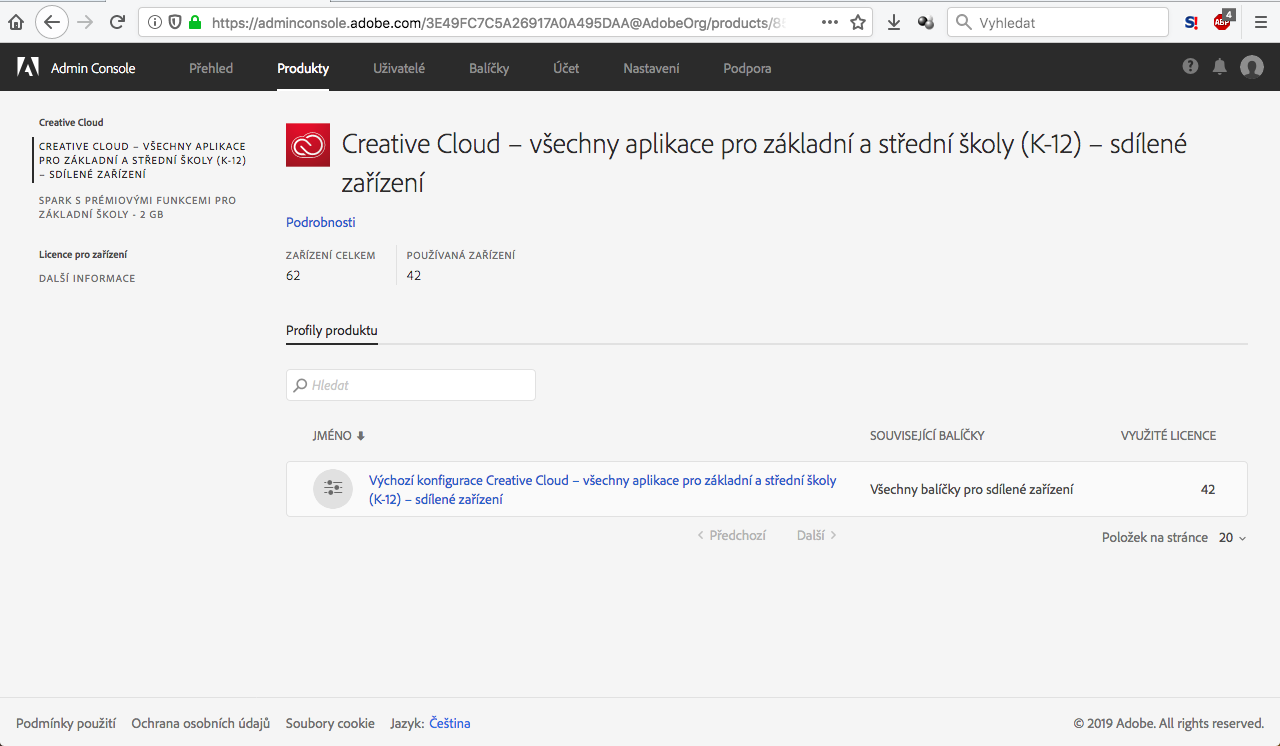Image resolution: width=1280 pixels, height=746 pixels.
Task: Click Všechny balíčky pro sdílené zařízení cell
Action: click(972, 489)
